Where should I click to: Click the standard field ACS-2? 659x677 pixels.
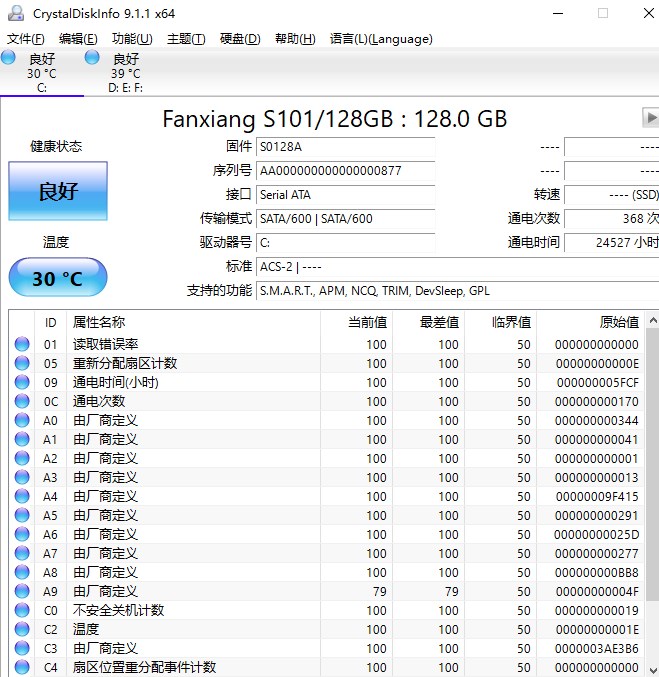[x=458, y=267]
